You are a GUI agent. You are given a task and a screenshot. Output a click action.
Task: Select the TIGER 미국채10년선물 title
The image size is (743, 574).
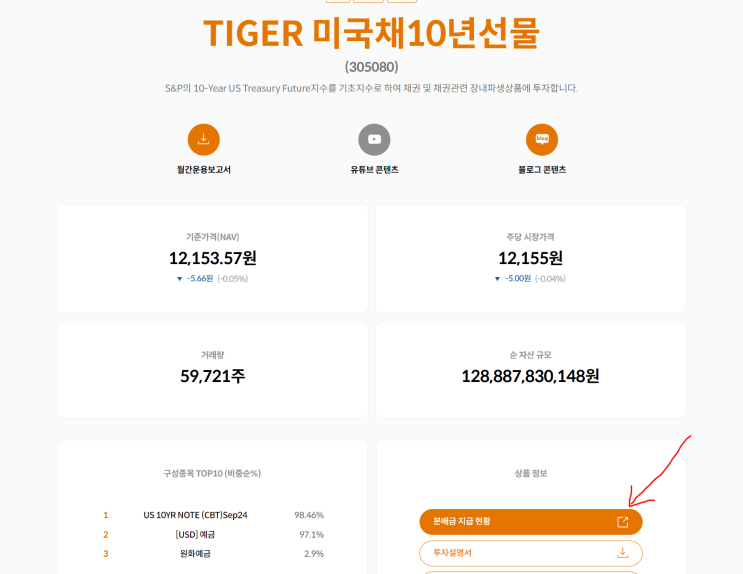[371, 34]
